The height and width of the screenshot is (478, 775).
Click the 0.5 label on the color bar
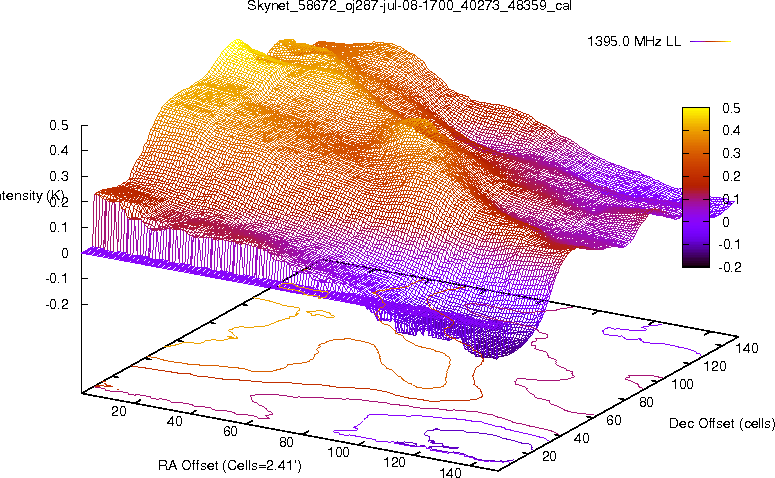point(731,108)
